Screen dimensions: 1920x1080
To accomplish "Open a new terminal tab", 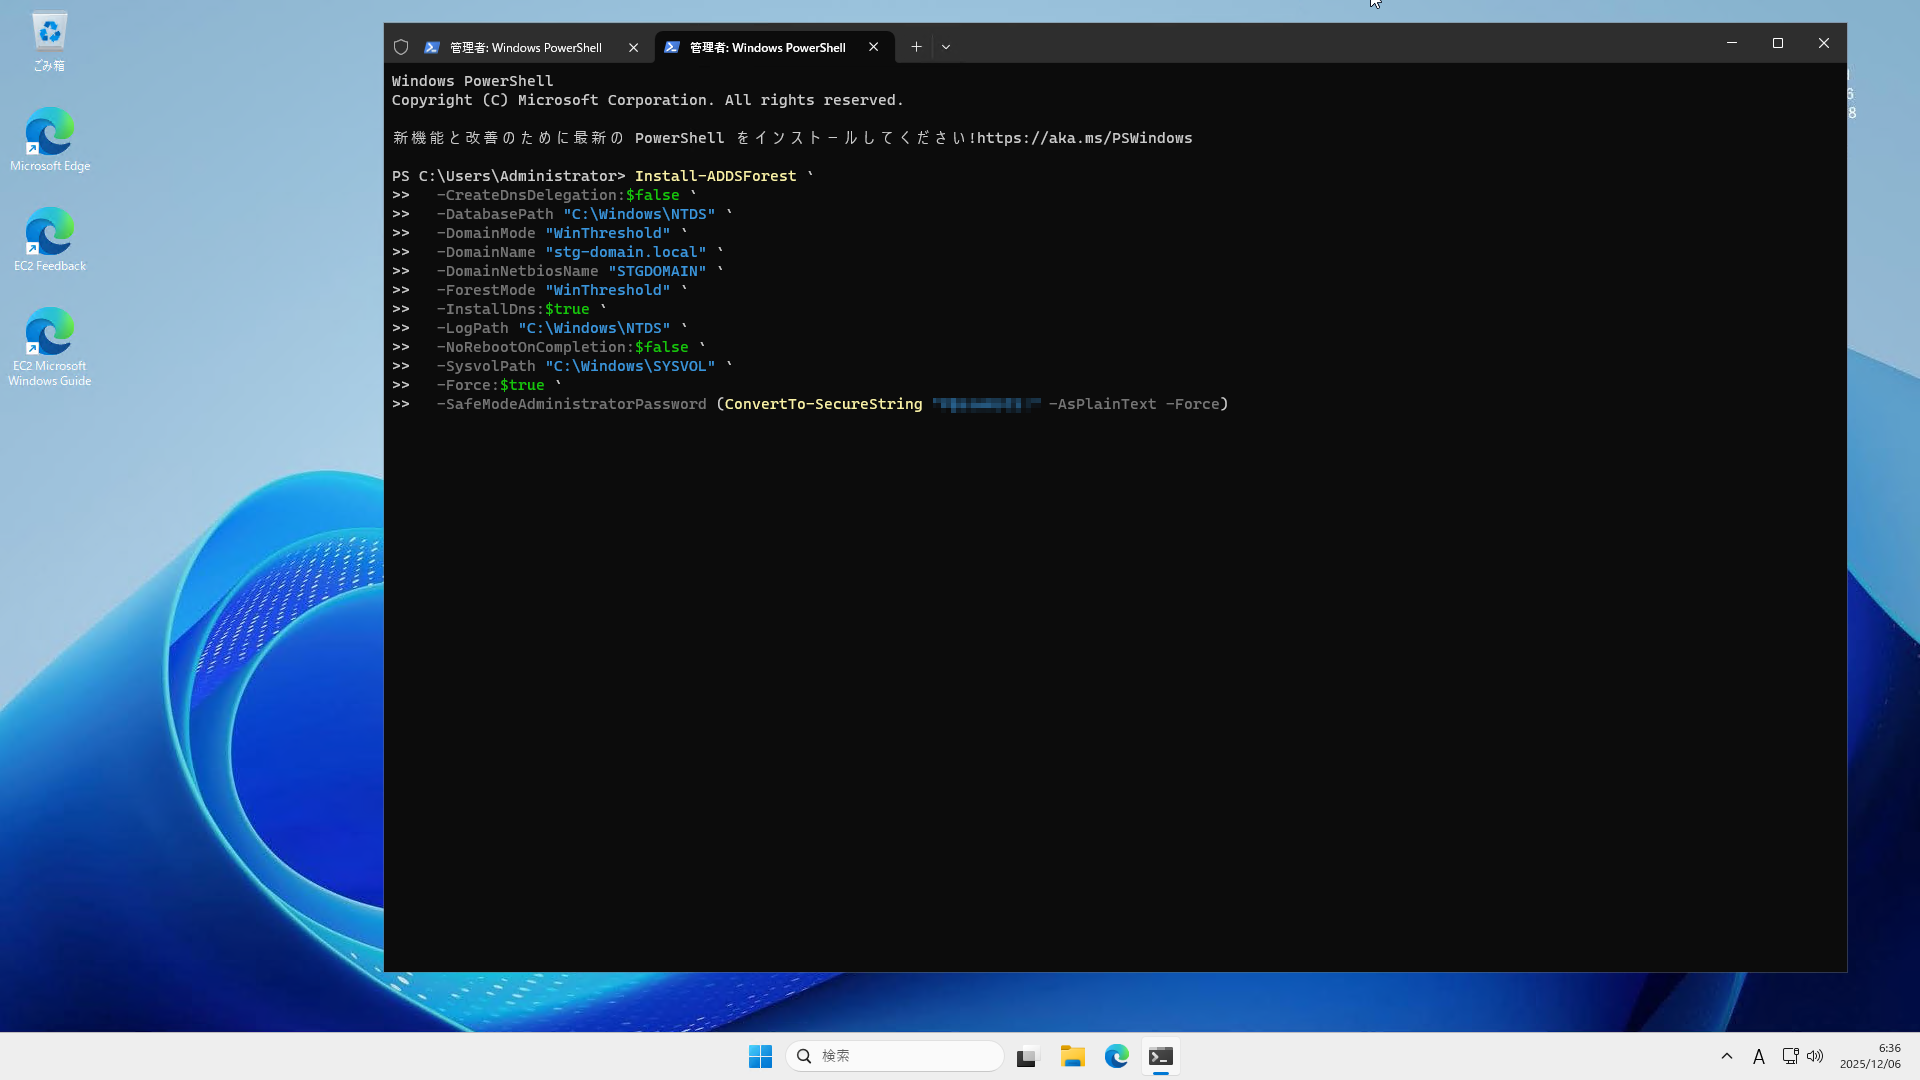I will (916, 47).
